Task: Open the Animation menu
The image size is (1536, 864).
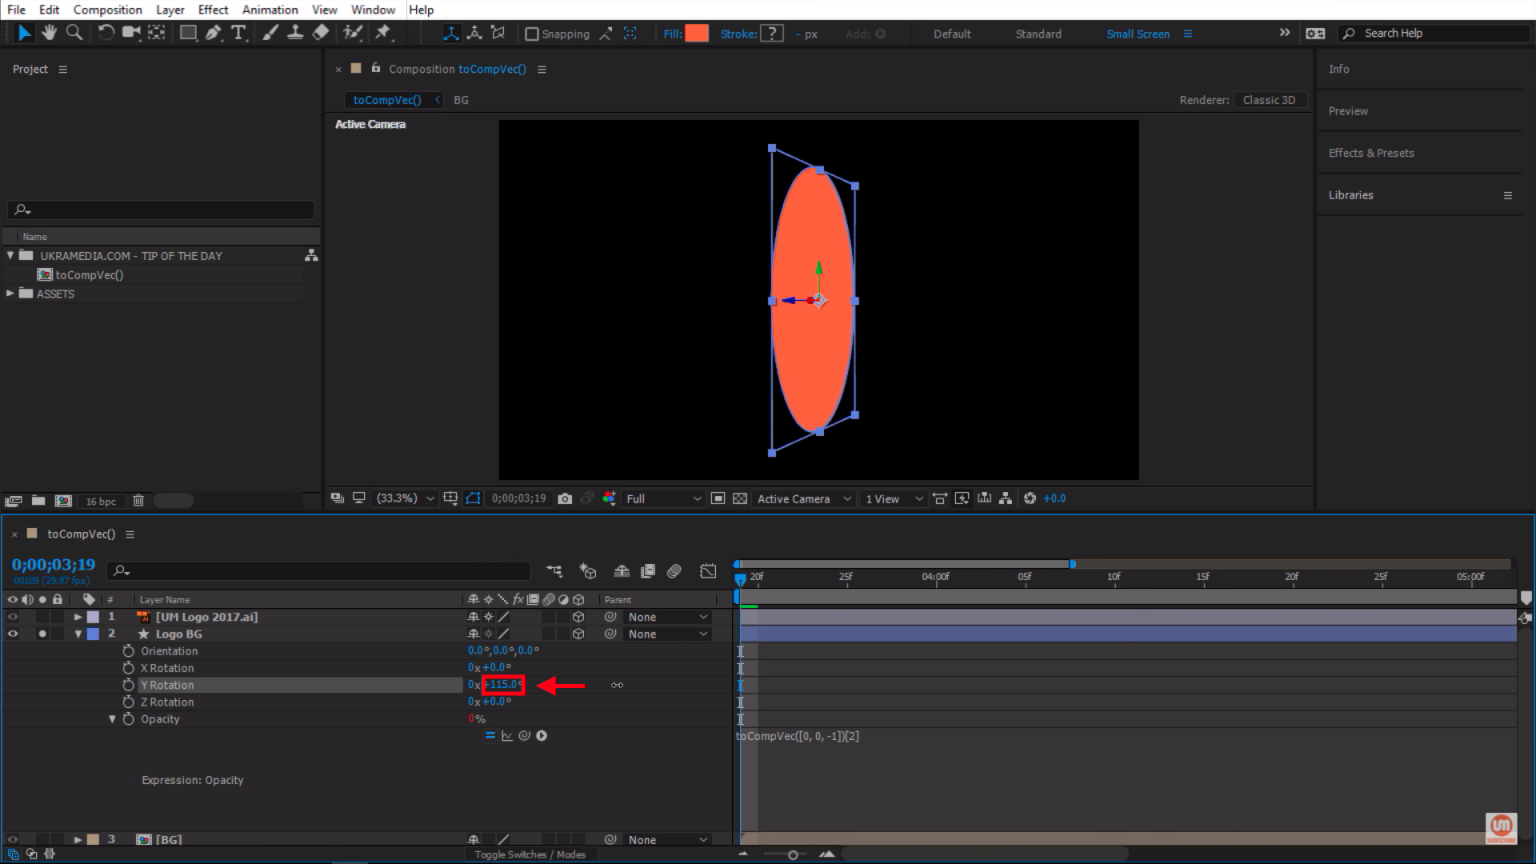Action: click(270, 9)
